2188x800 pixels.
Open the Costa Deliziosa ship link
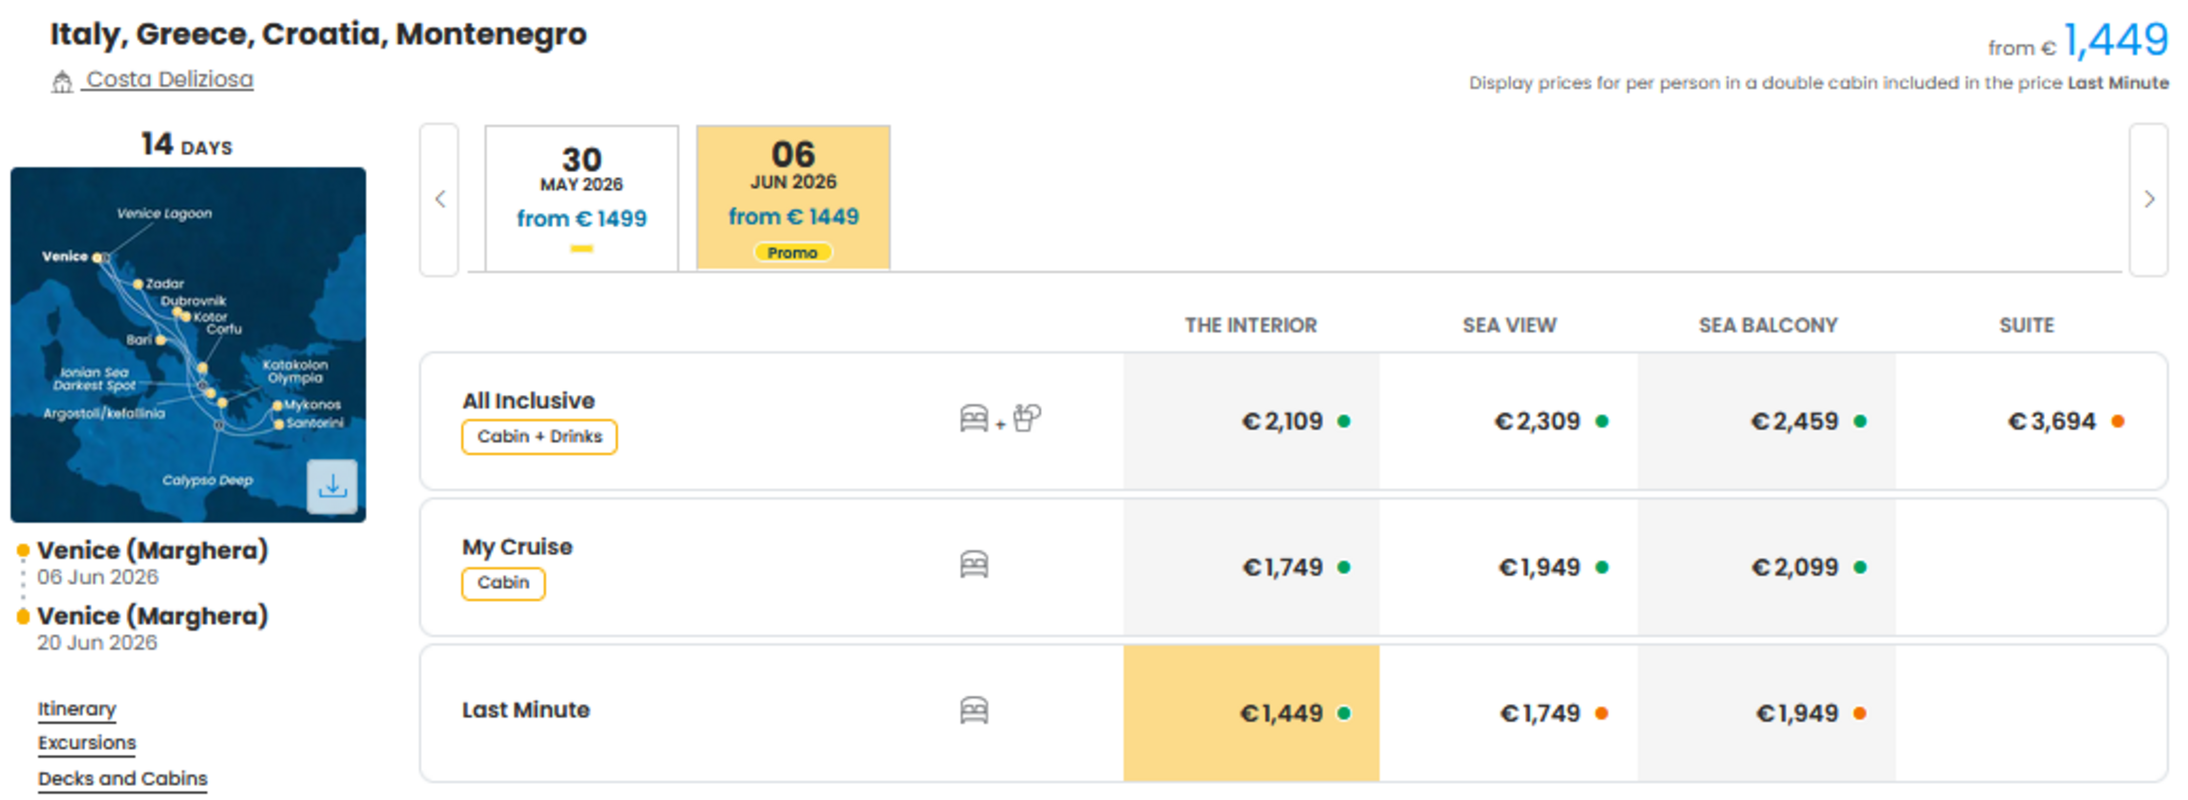[x=169, y=79]
